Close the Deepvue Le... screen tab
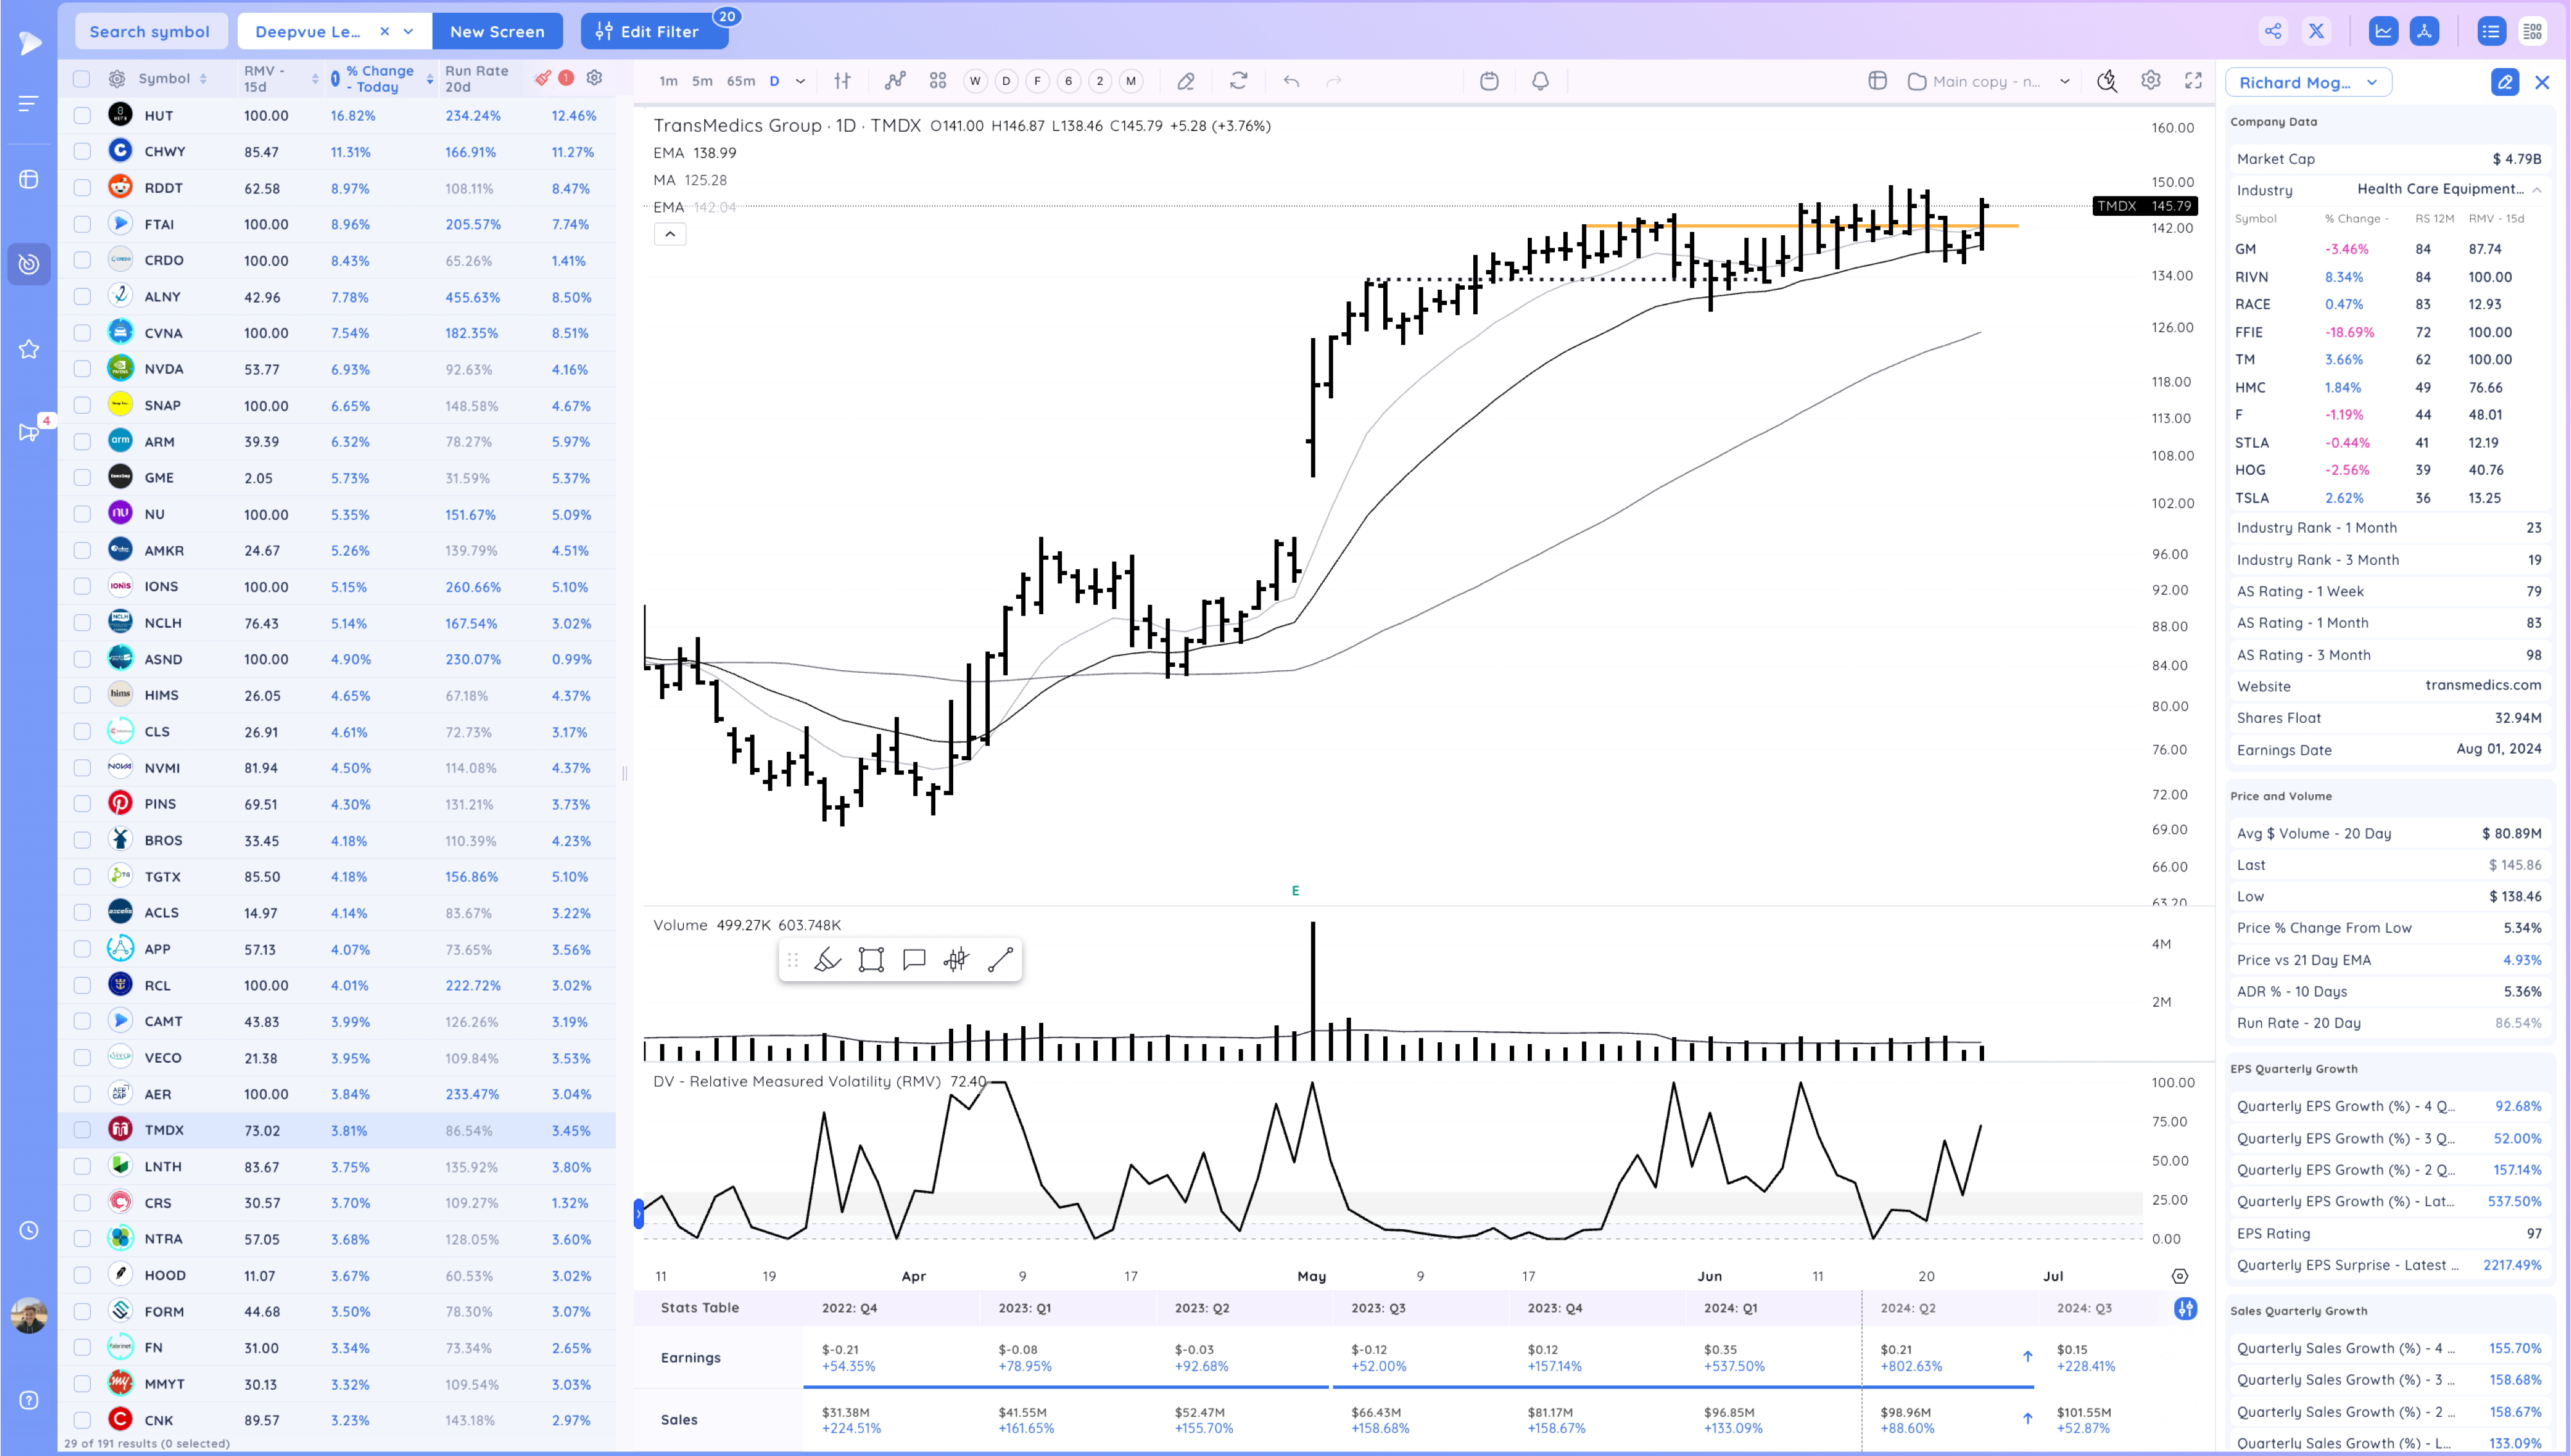The width and height of the screenshot is (2571, 1456). [x=384, y=31]
